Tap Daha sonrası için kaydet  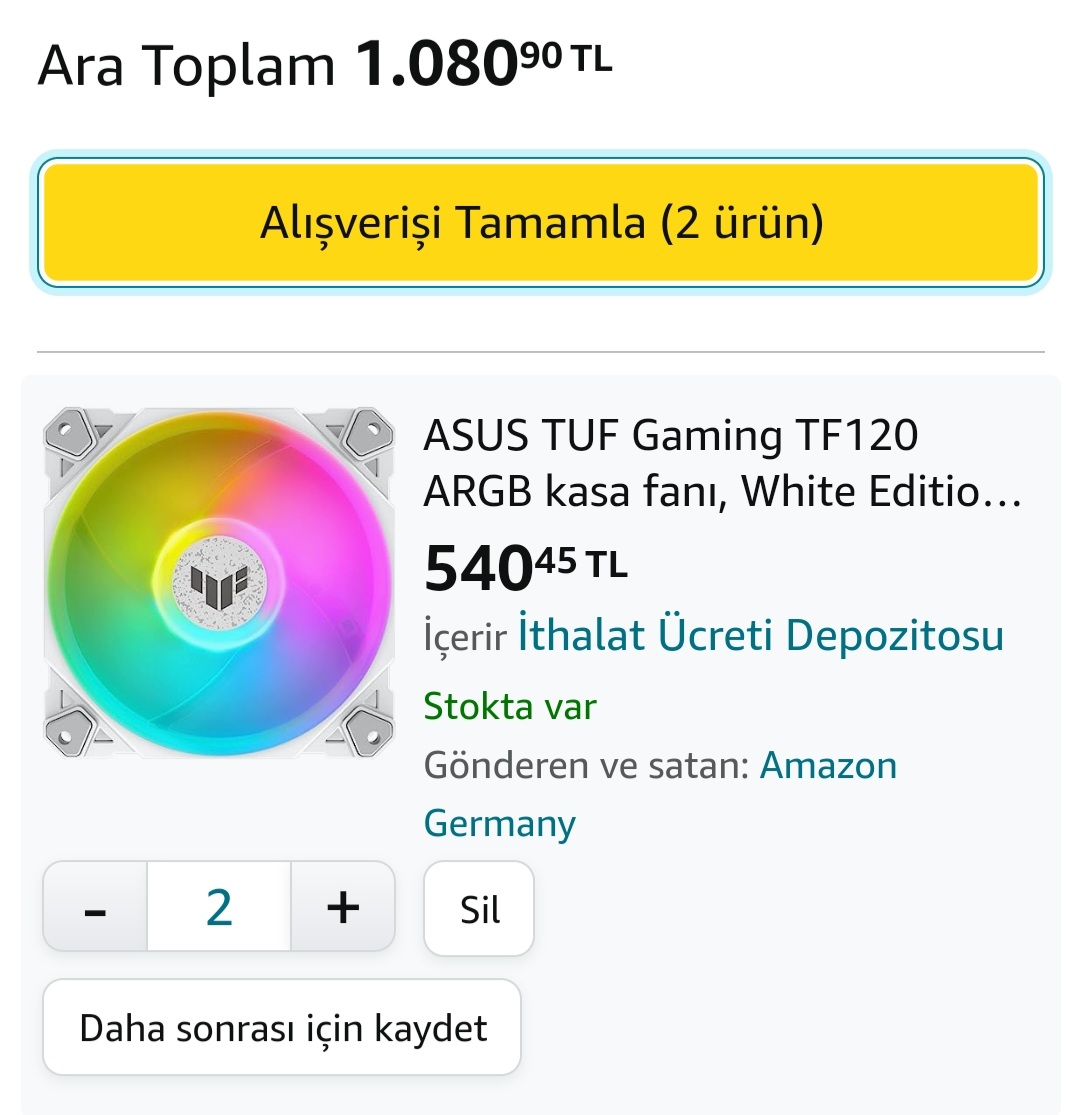click(282, 1027)
